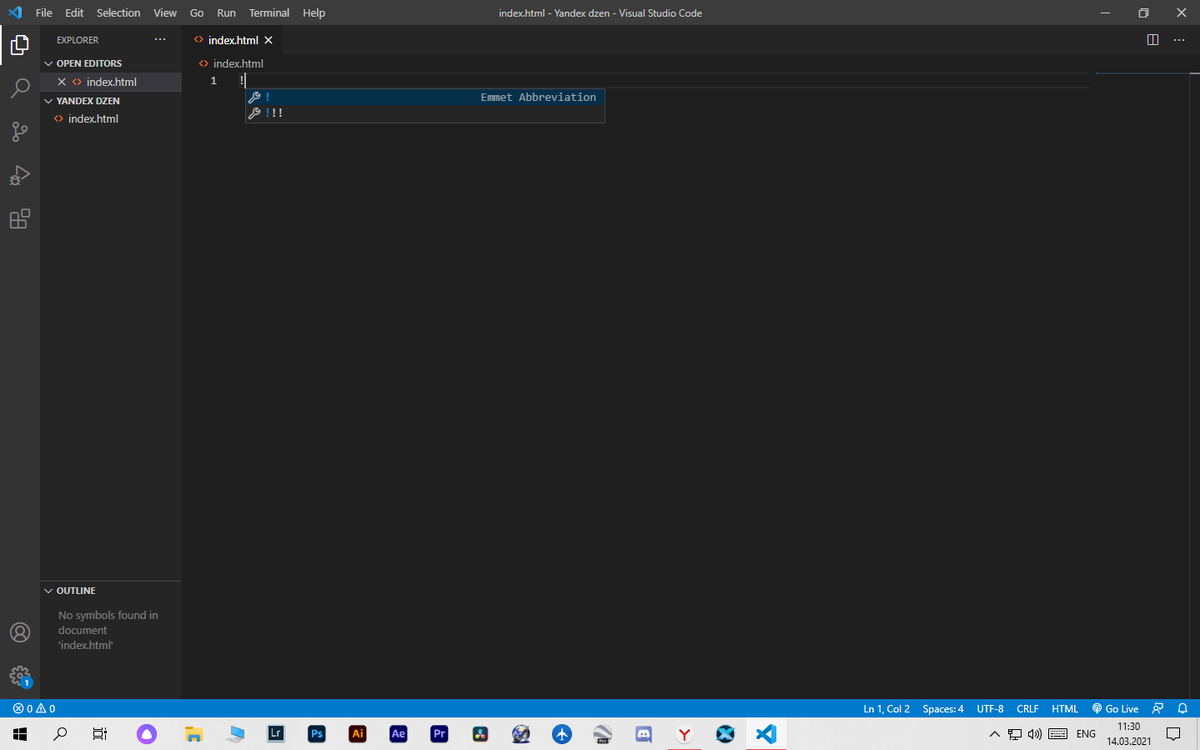Viewport: 1200px width, 750px height.
Task: Select the index.html editor tab
Action: (233, 40)
